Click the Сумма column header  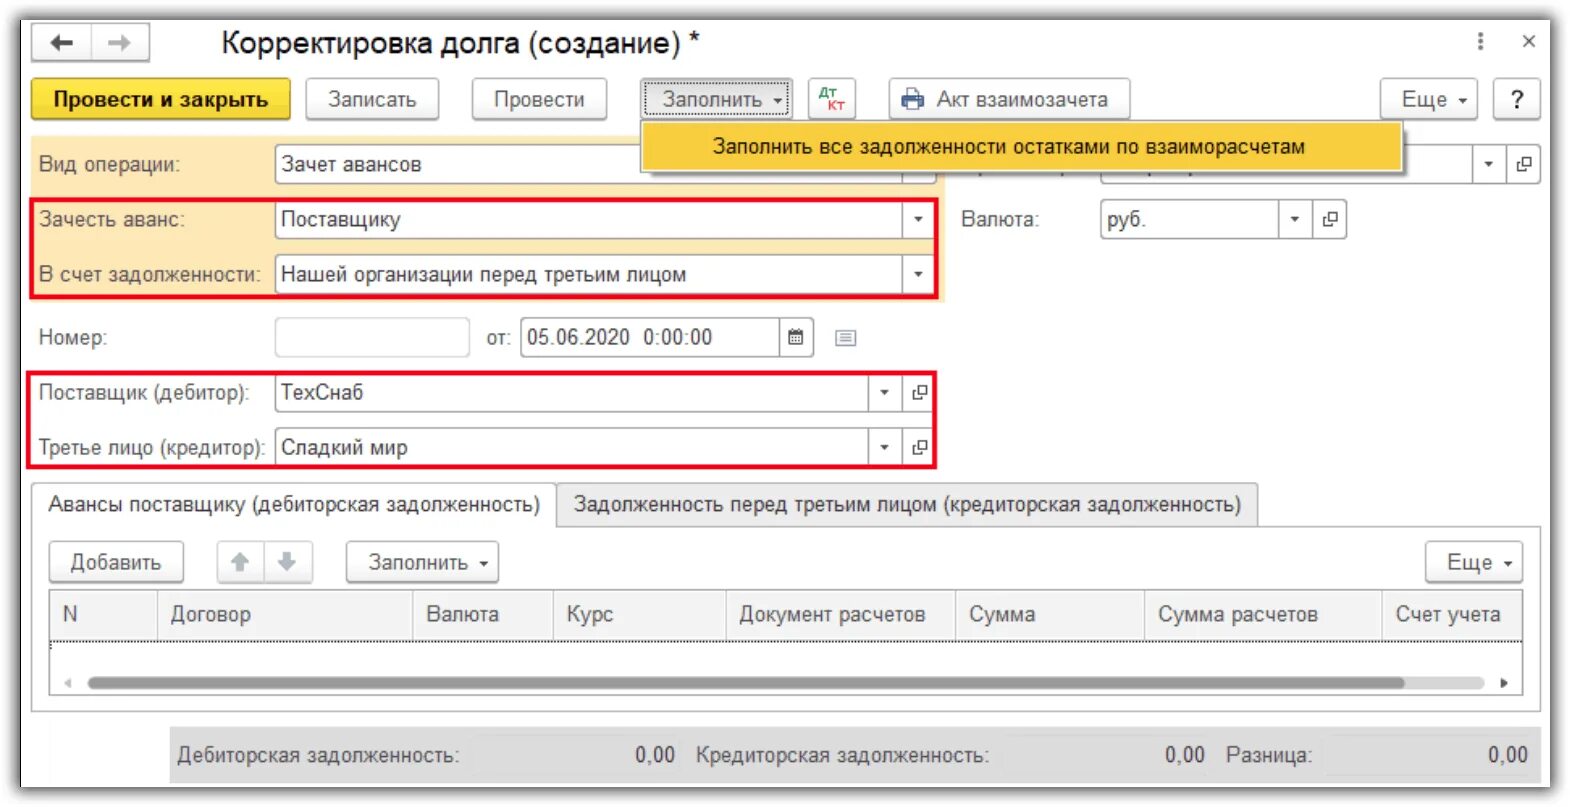(x=1050, y=614)
